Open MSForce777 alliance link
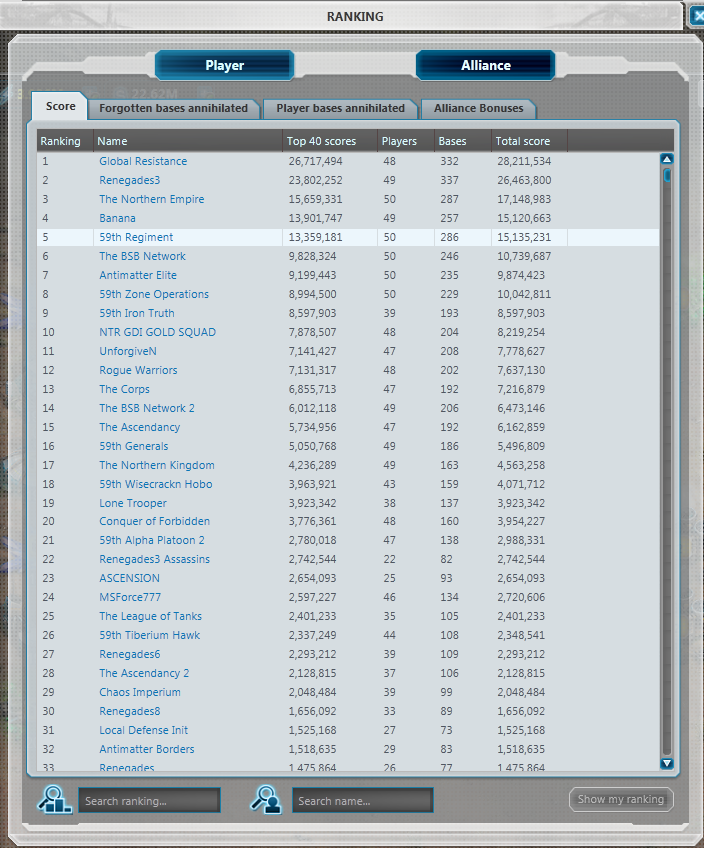 coord(130,597)
